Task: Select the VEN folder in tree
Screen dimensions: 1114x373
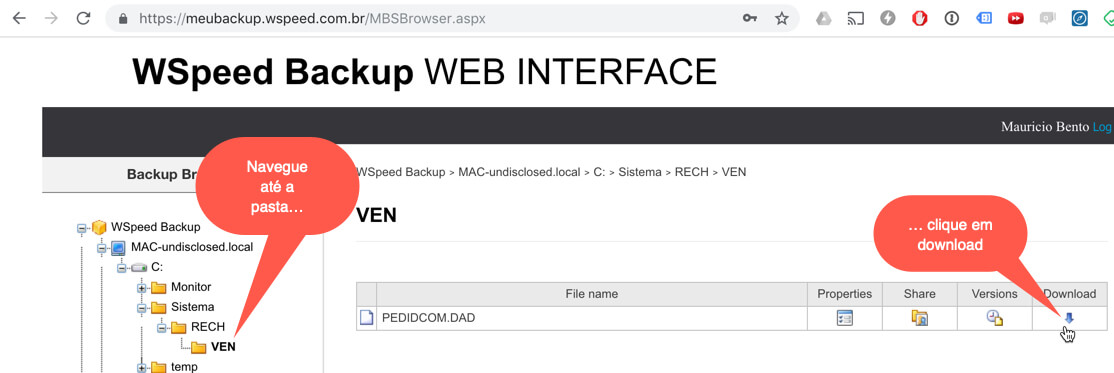Action: point(223,347)
